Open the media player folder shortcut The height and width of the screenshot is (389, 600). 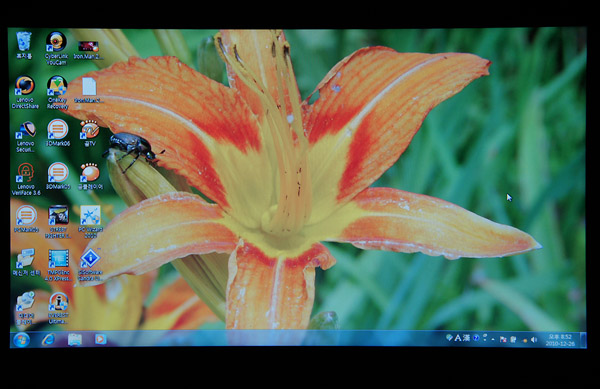[x=26, y=308]
